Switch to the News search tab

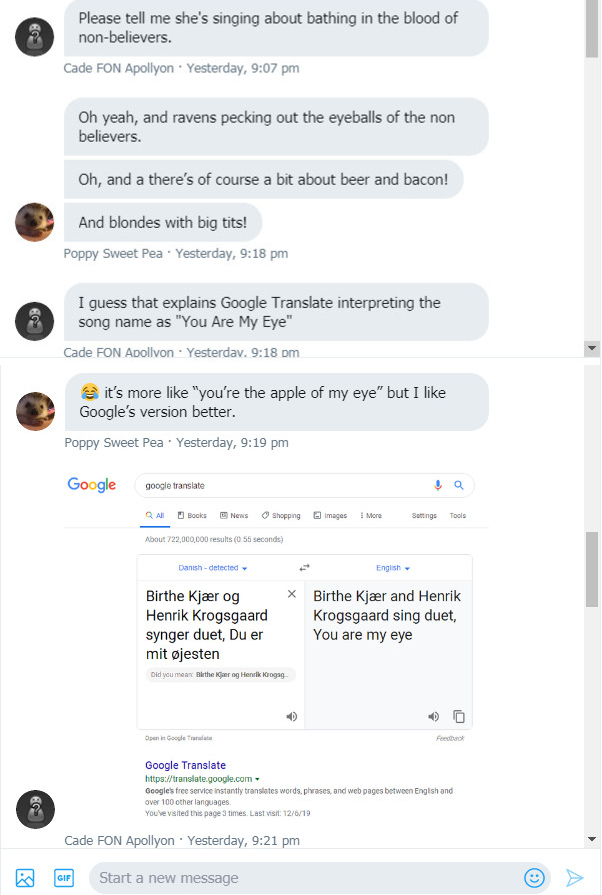[234, 516]
